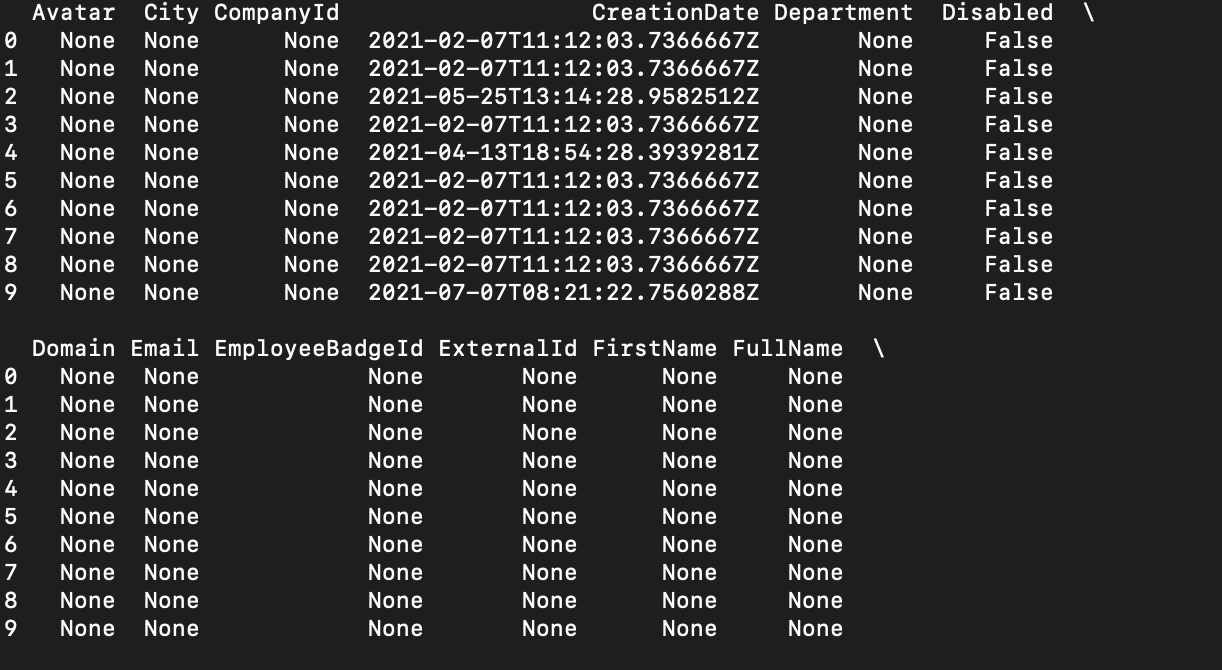1222x670 pixels.
Task: Click the FirstName column header
Action: [654, 349]
